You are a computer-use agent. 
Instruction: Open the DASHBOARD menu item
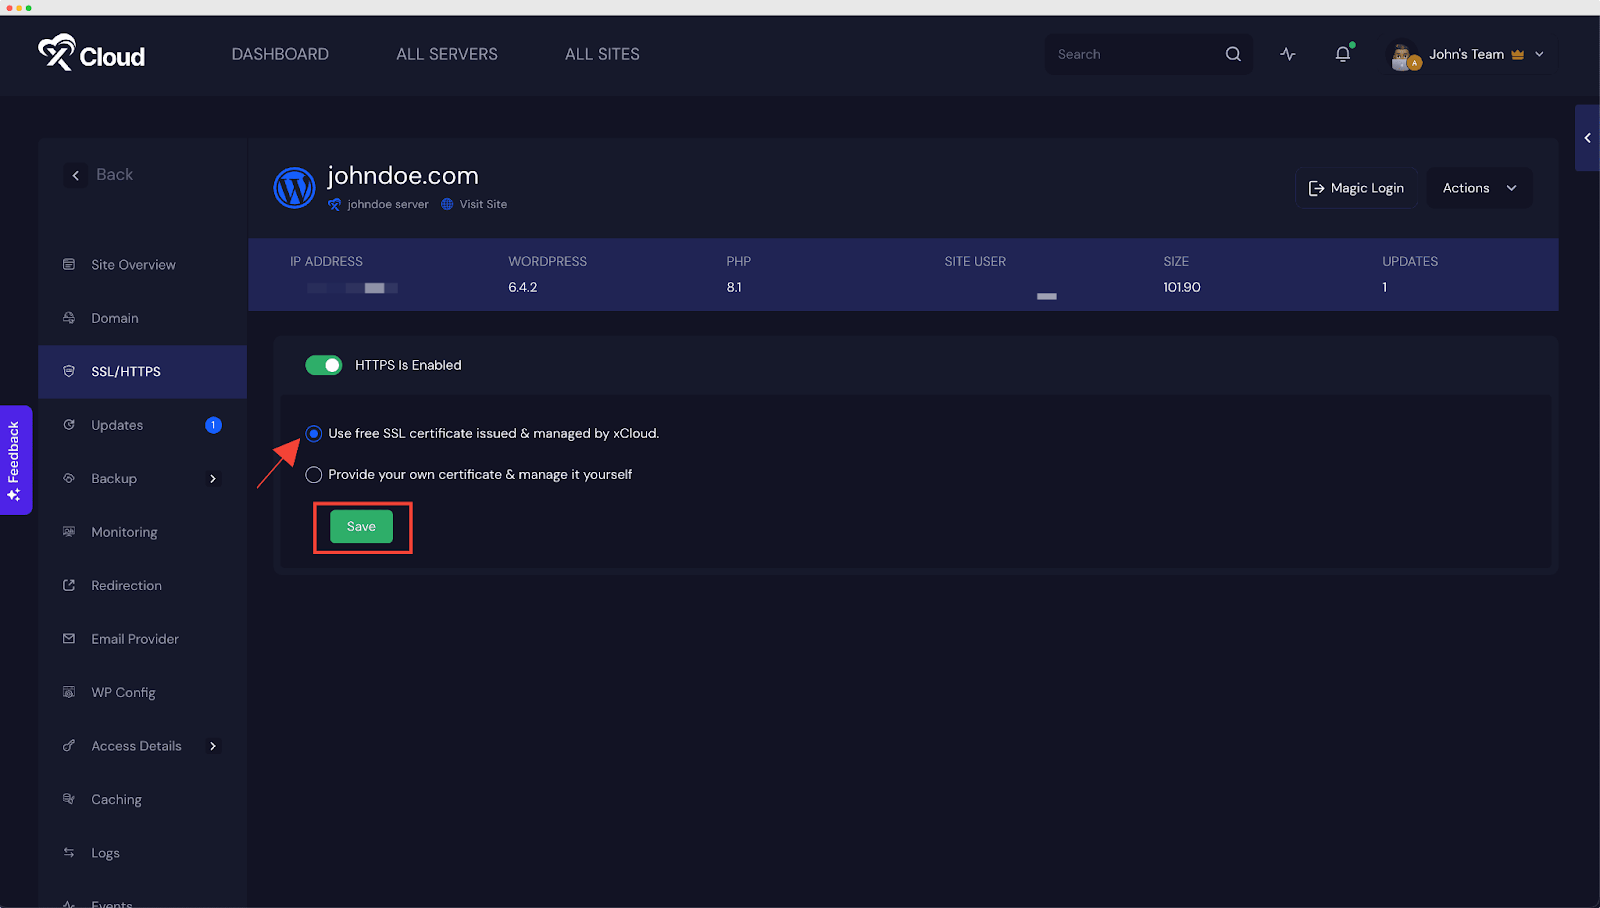tap(280, 54)
